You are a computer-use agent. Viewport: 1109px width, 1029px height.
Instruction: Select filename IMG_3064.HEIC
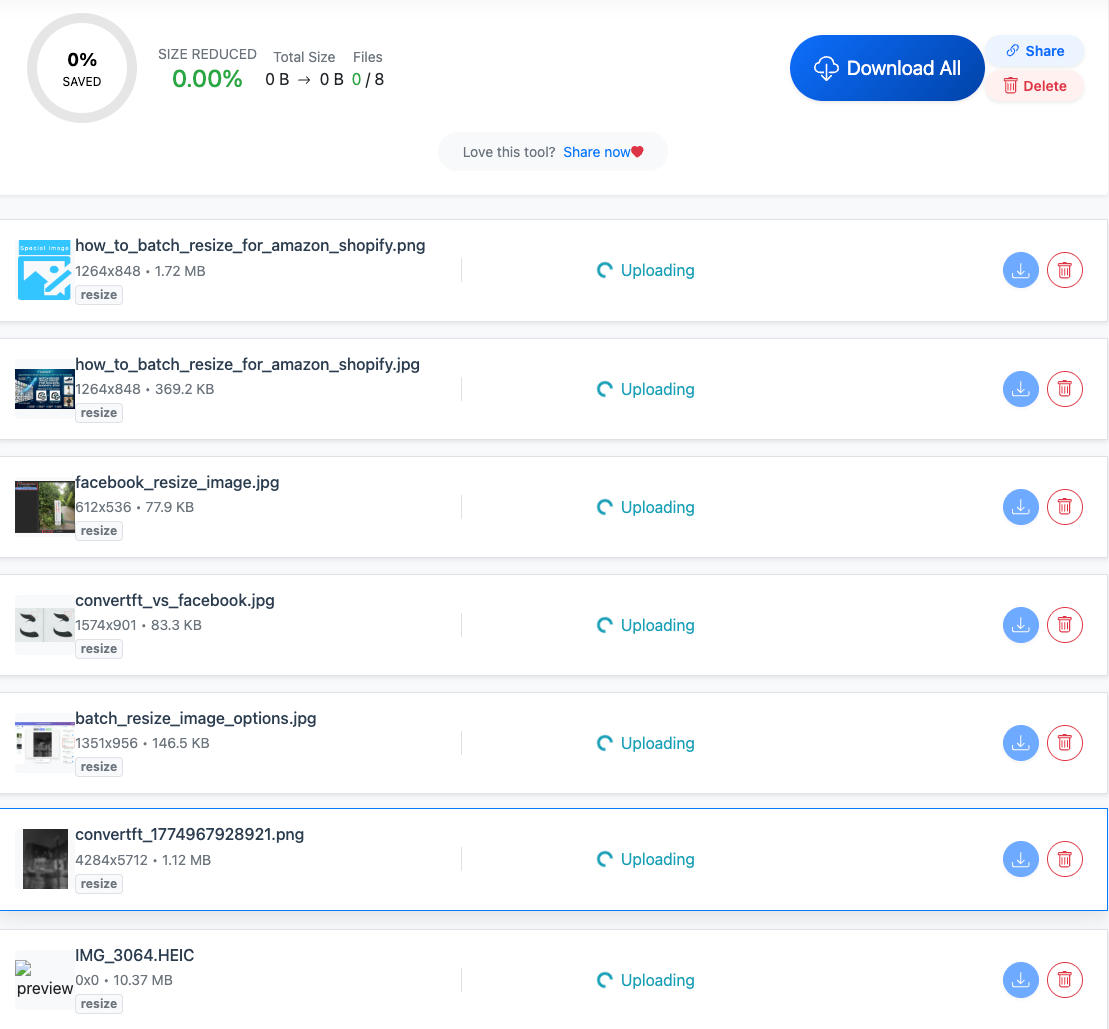click(x=134, y=956)
